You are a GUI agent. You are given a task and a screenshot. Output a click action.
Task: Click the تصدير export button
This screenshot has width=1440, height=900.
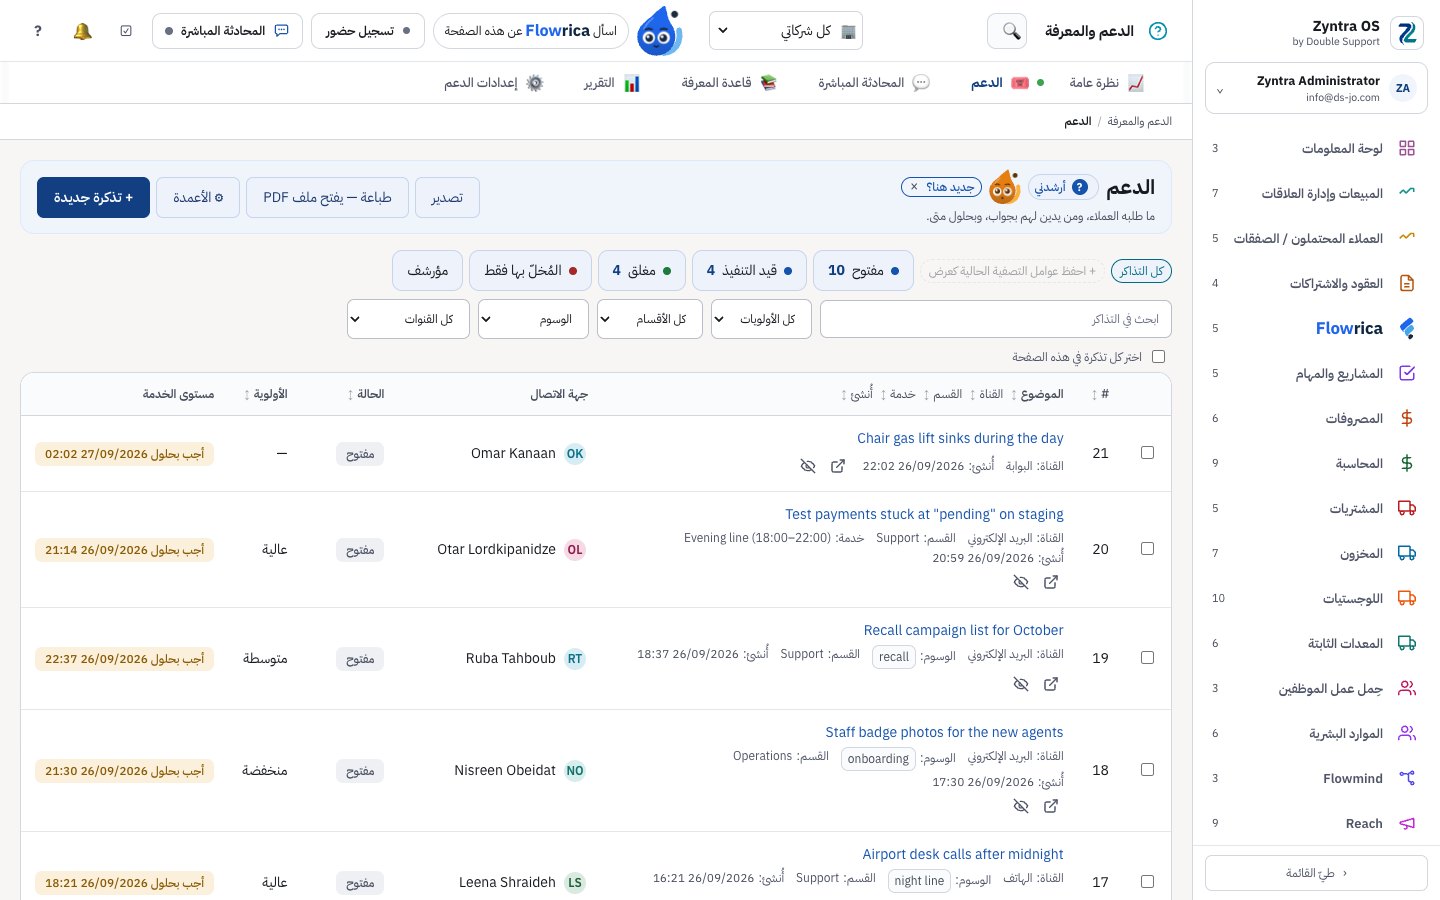pyautogui.click(x=447, y=197)
